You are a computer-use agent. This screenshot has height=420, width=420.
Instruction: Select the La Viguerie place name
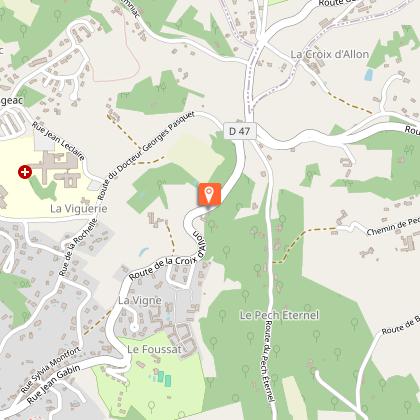(x=79, y=209)
